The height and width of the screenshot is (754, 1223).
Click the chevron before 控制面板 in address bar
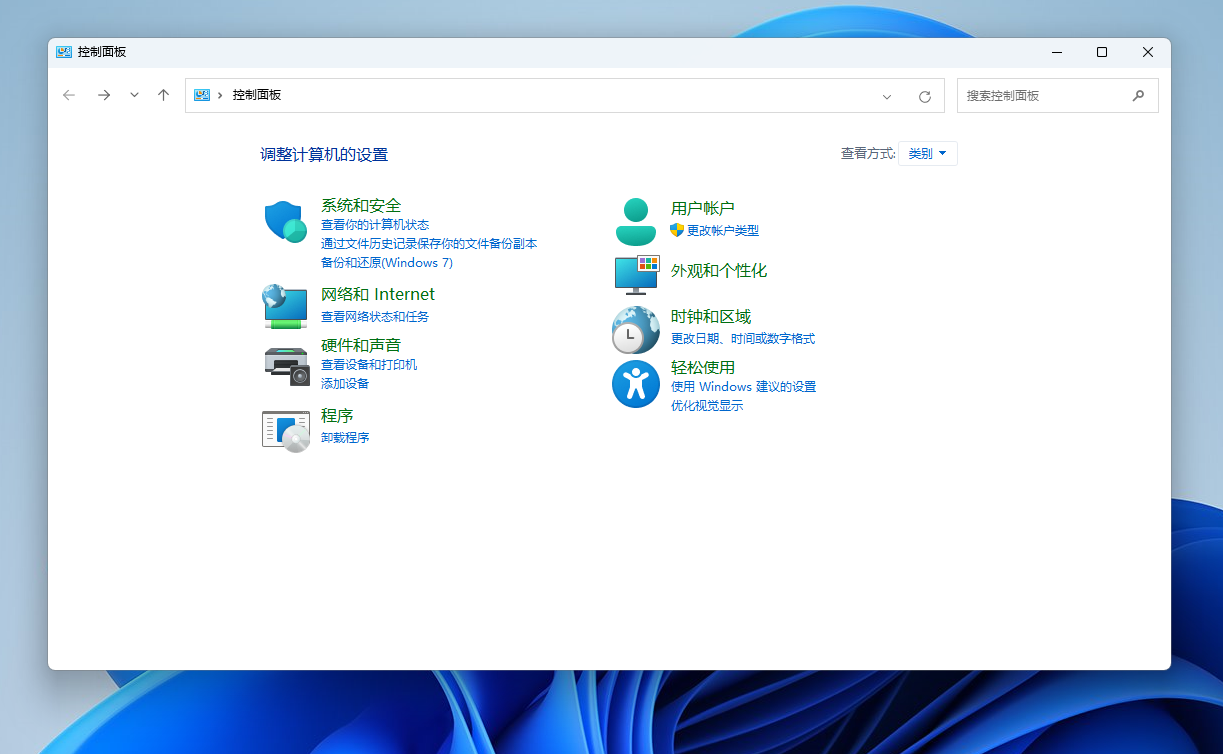tap(220, 95)
